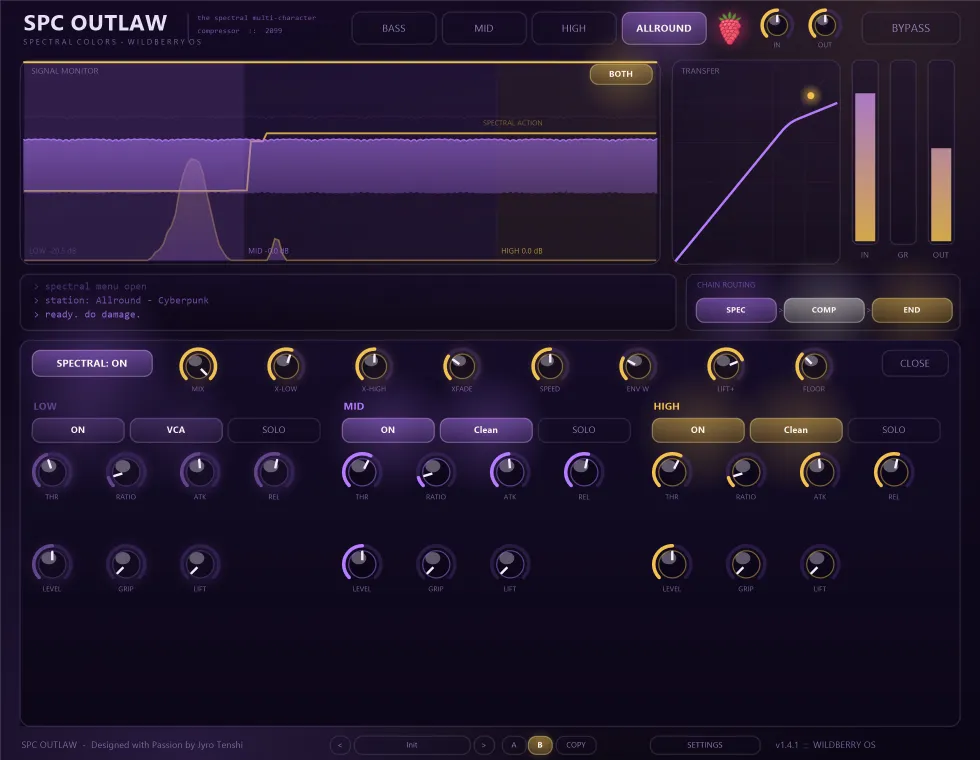Click the MID band THR knob
This screenshot has height=760, width=980.
[x=361, y=471]
